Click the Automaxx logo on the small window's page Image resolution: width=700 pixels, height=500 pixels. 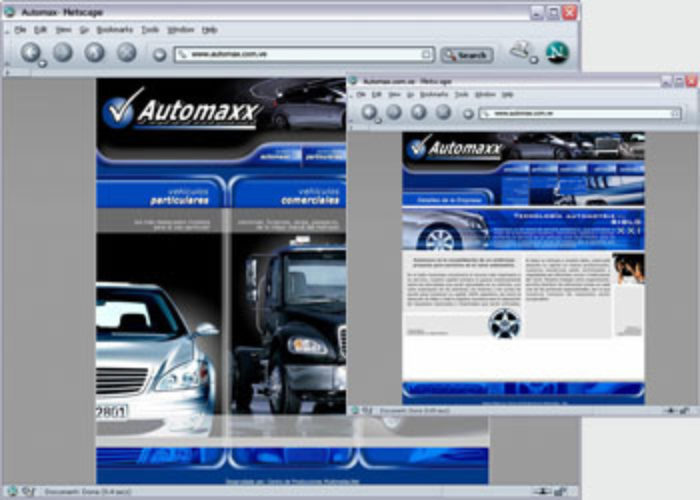[456, 147]
